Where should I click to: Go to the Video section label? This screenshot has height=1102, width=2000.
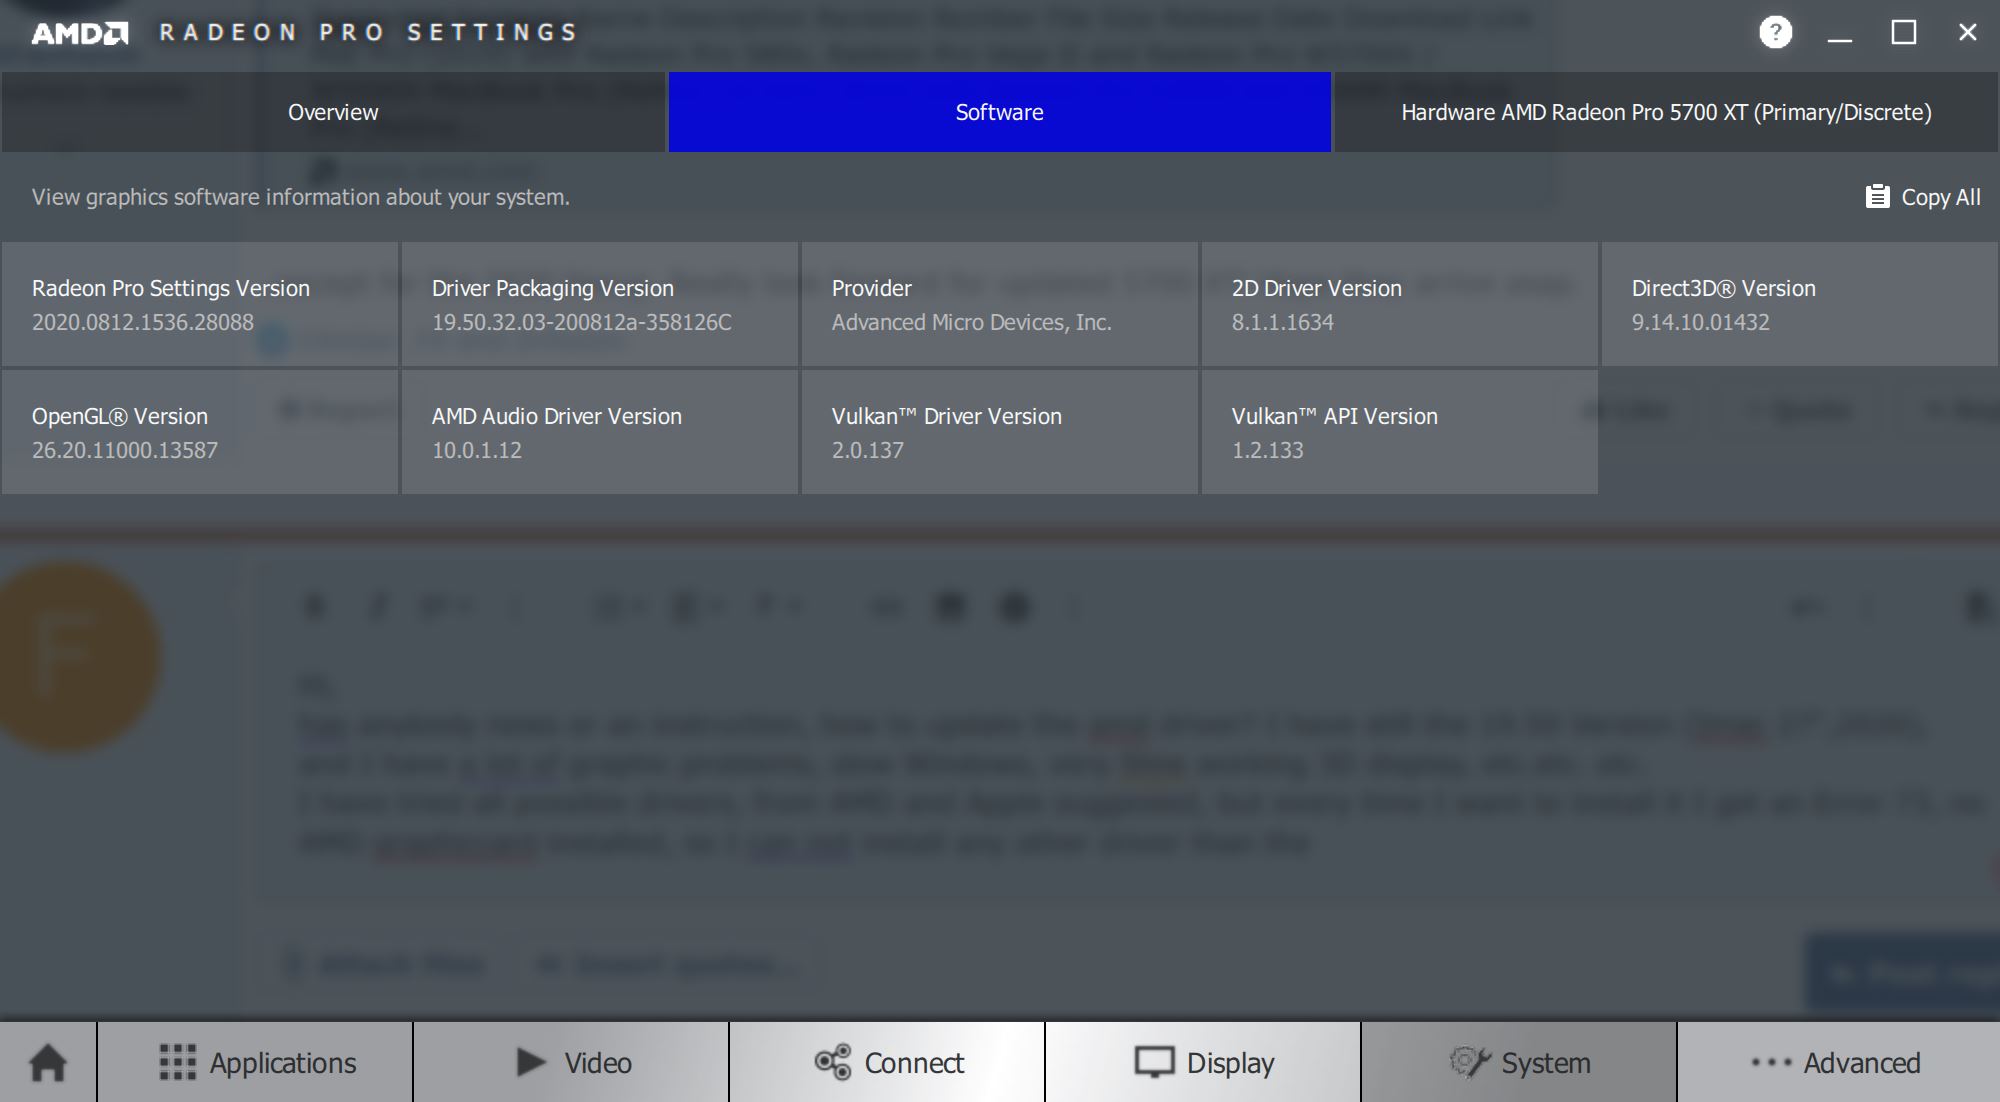[598, 1063]
